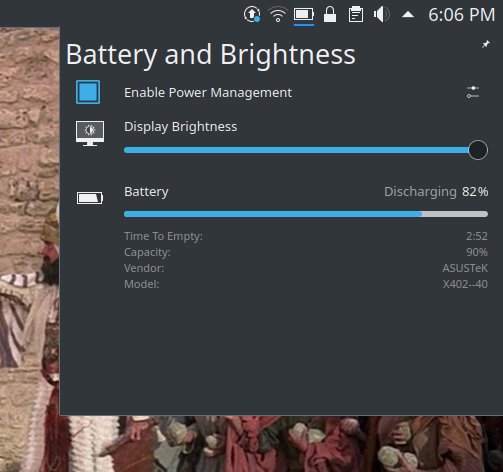Click the battery icon beside Battery label
The width and height of the screenshot is (503, 472).
coord(90,198)
